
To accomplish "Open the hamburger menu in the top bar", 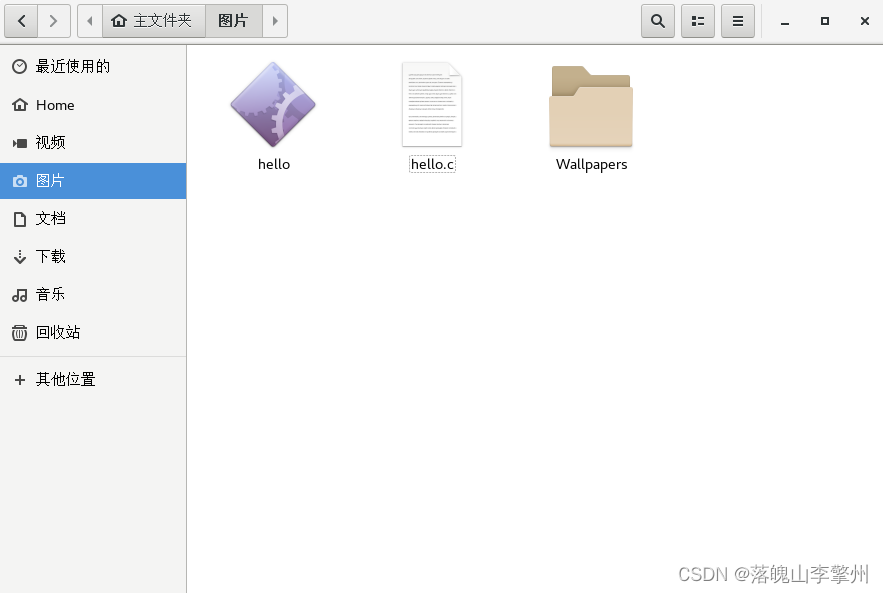I will 737,20.
